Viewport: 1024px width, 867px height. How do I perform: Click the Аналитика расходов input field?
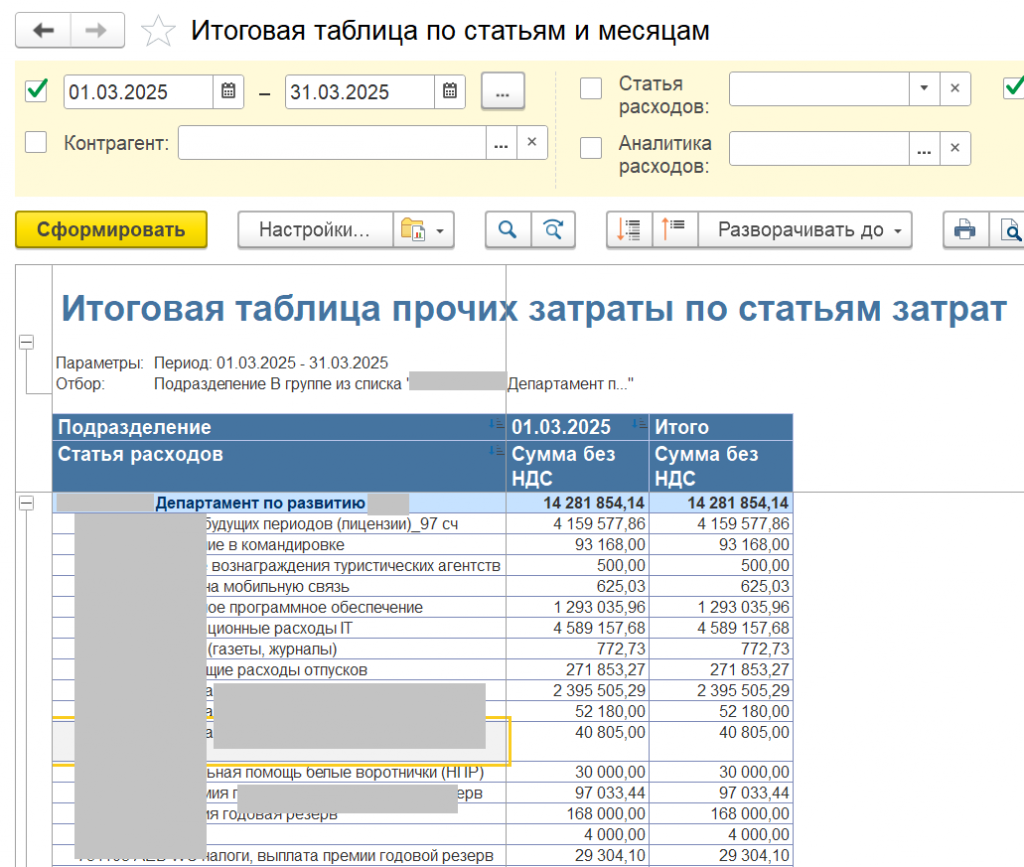(819, 148)
